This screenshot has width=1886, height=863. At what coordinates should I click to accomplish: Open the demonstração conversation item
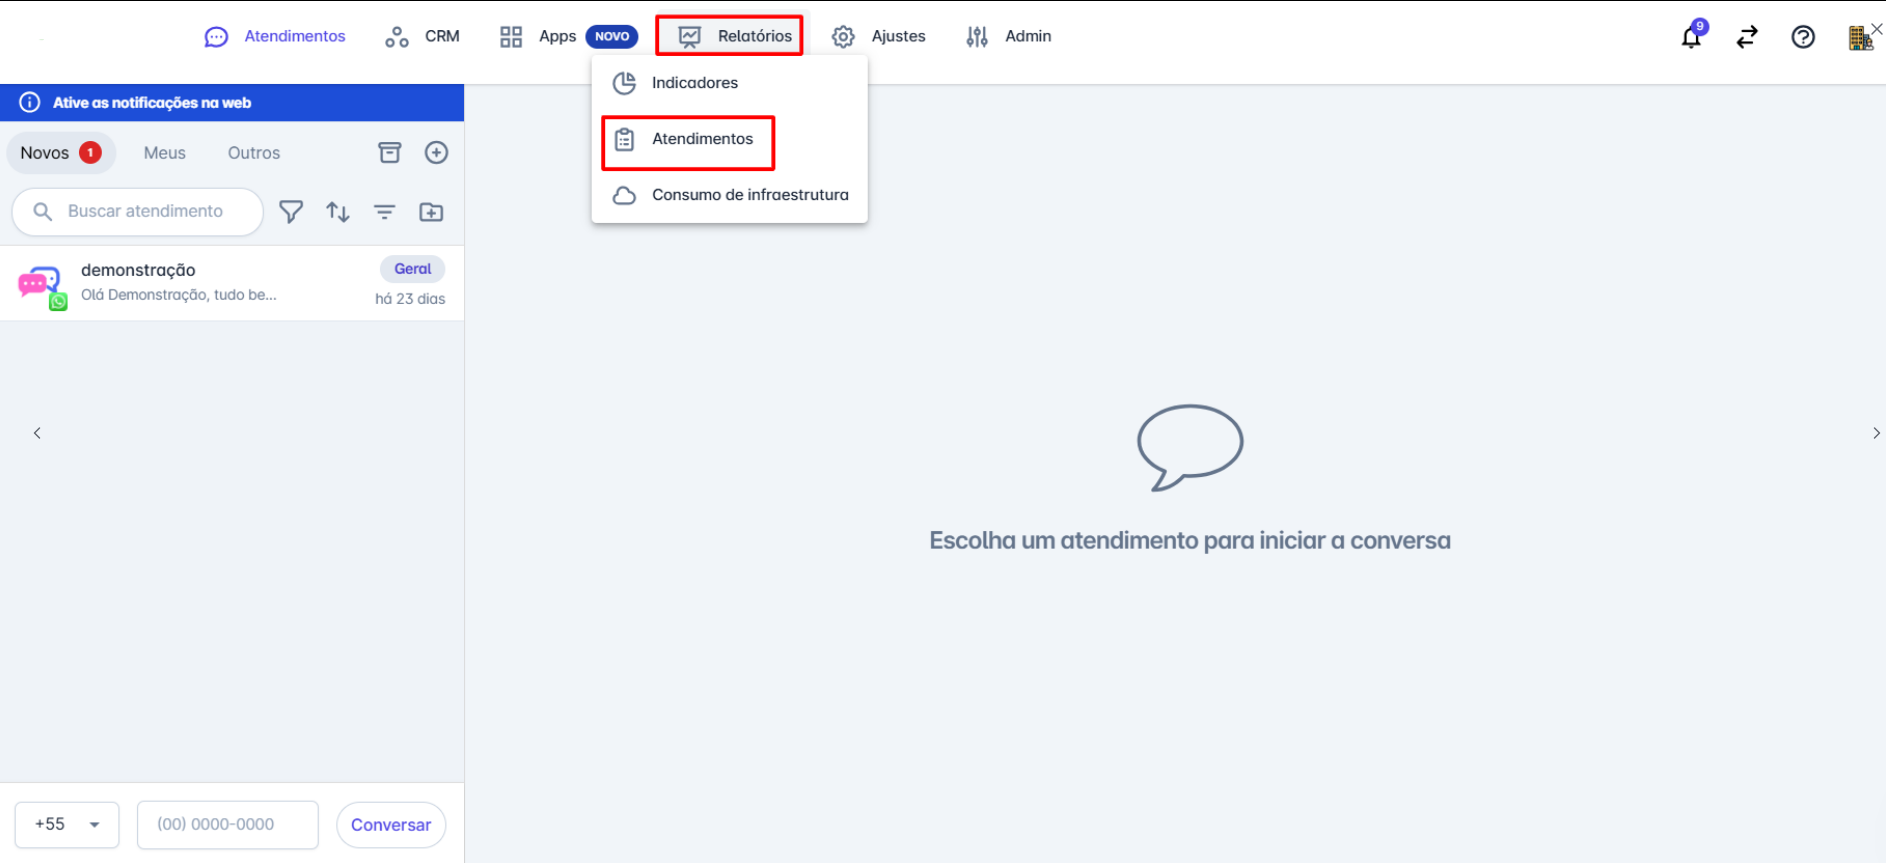(231, 283)
